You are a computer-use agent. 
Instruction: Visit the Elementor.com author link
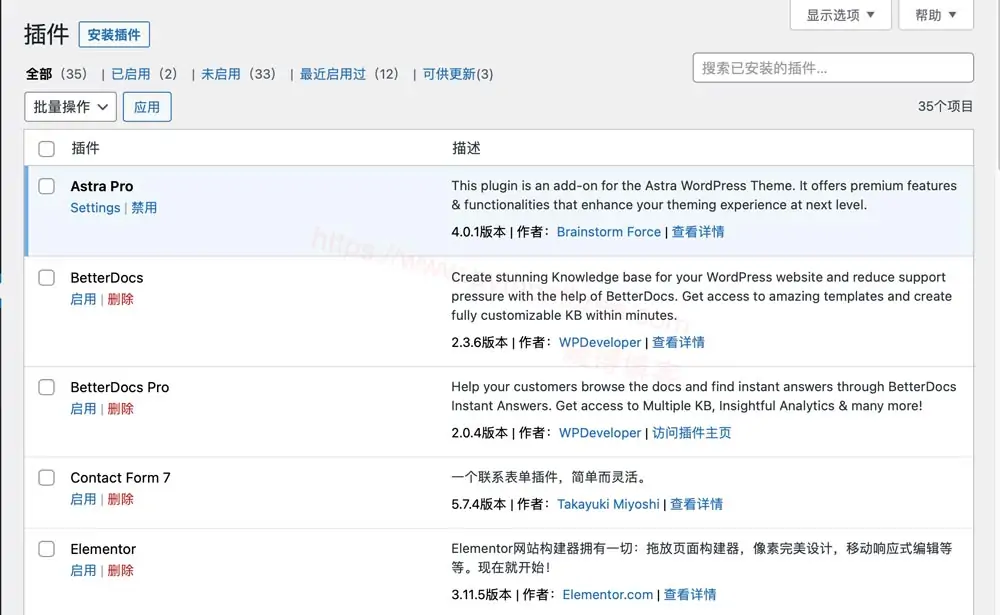pyautogui.click(x=607, y=594)
